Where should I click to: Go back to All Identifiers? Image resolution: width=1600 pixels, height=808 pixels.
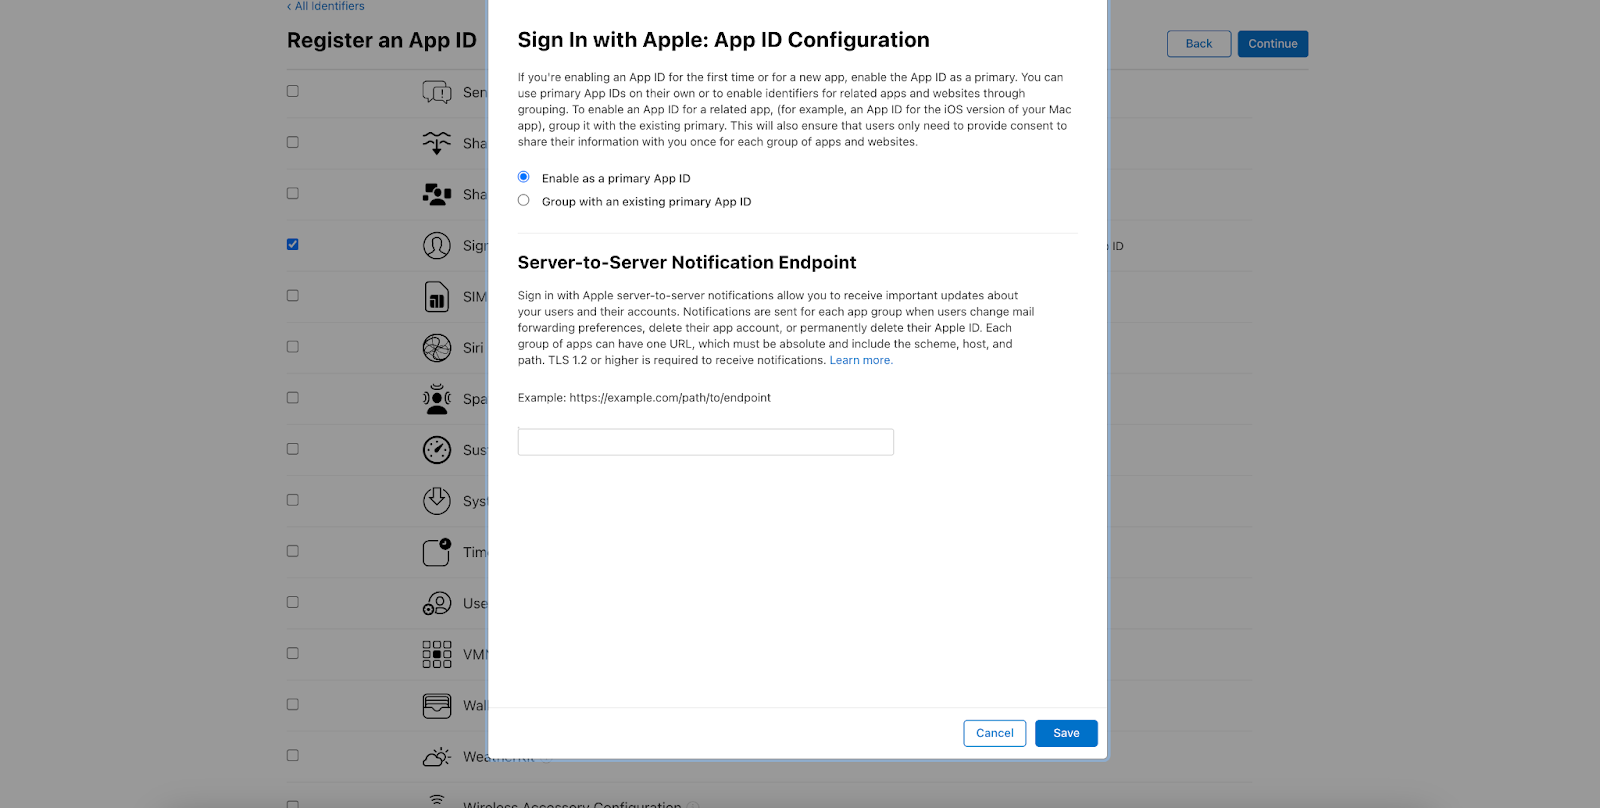[326, 6]
